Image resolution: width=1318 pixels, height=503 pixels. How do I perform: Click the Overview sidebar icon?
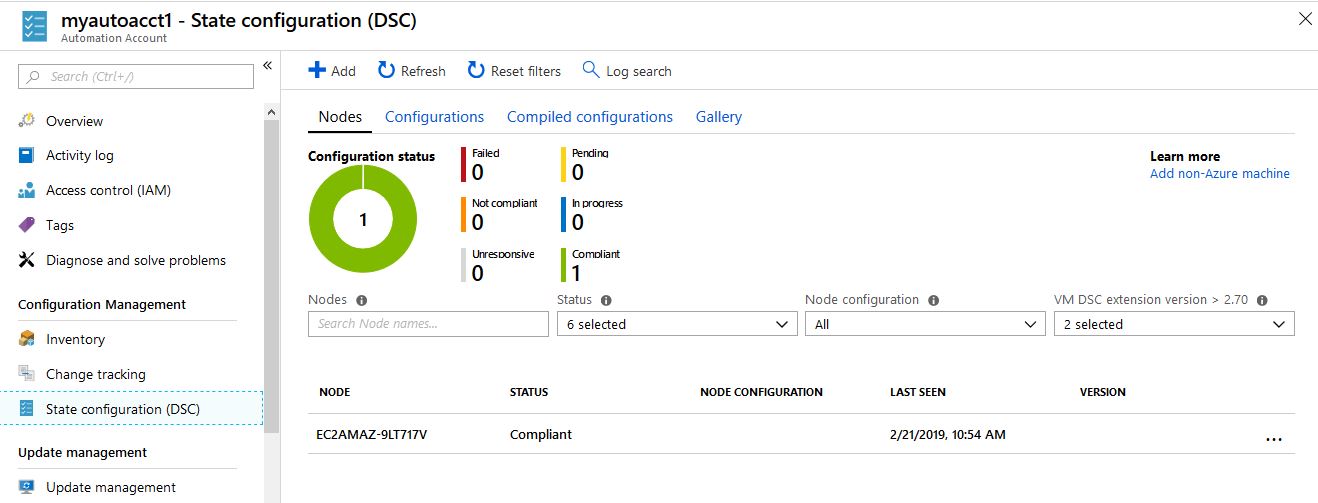tap(27, 121)
